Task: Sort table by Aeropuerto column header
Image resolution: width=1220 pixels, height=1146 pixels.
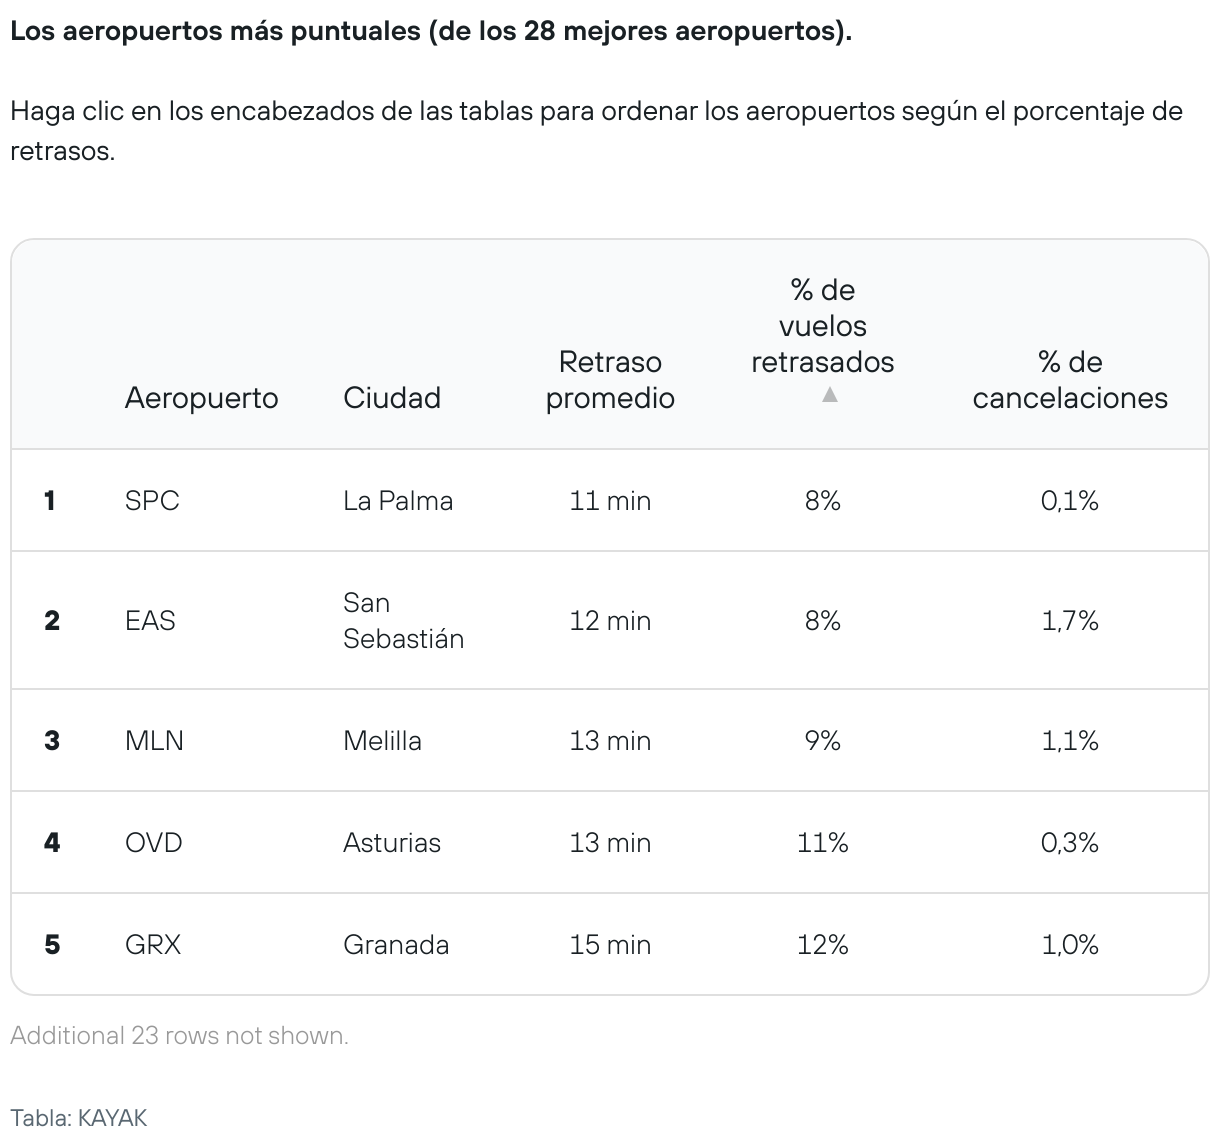Action: pyautogui.click(x=201, y=398)
